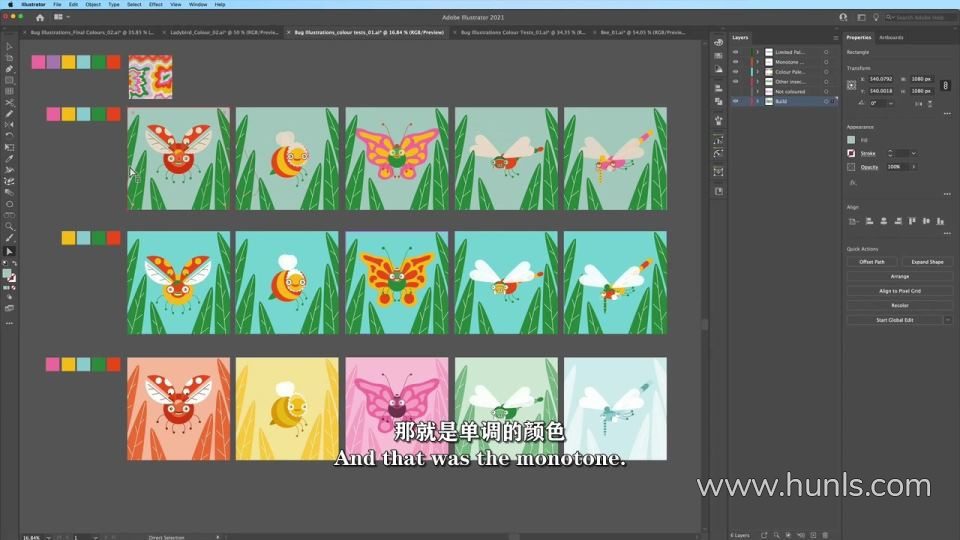This screenshot has height=540, width=960.
Task: Open the Layers panel options menu
Action: pyautogui.click(x=836, y=38)
